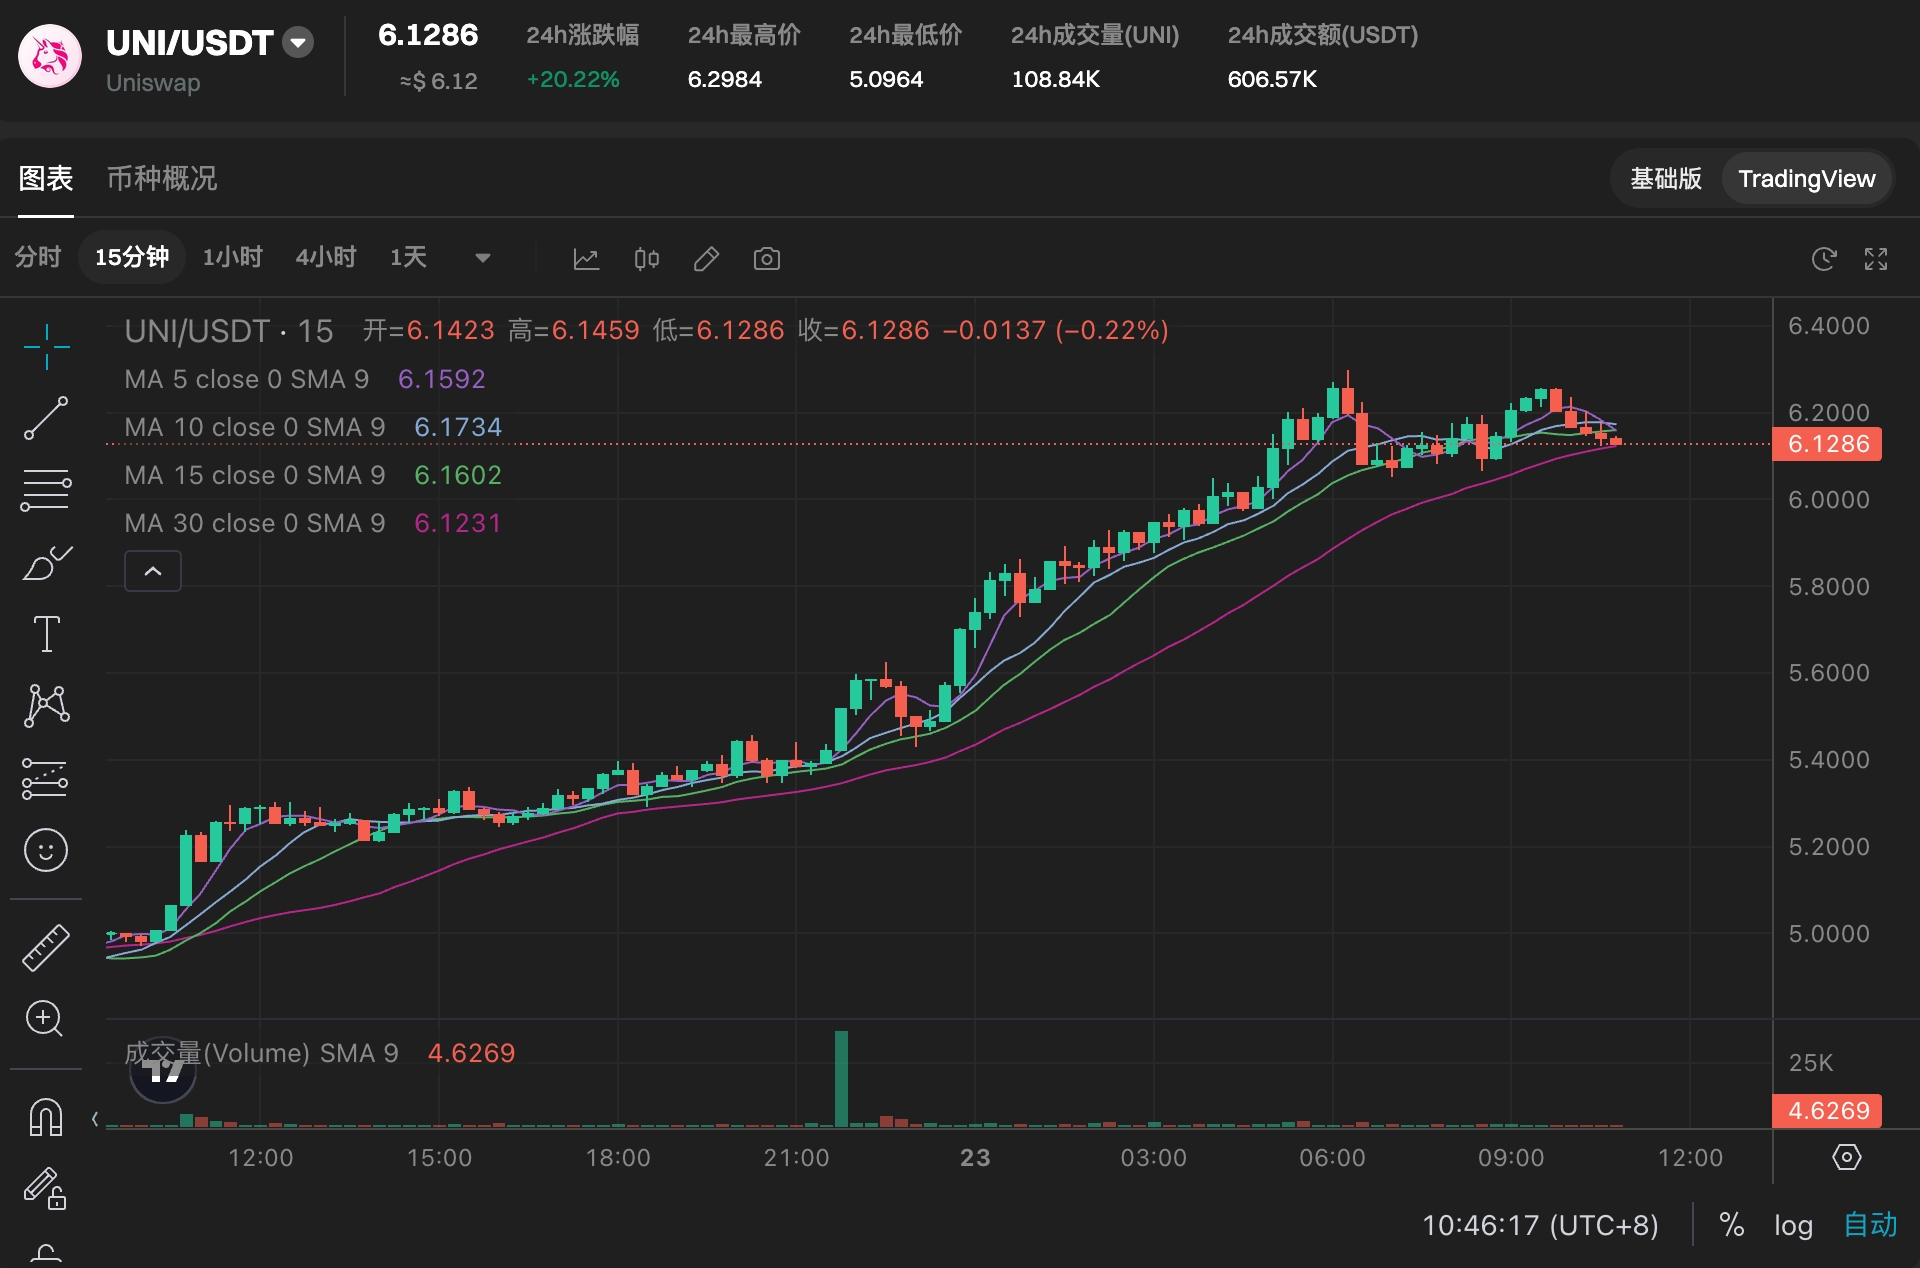Image resolution: width=1920 pixels, height=1268 pixels.
Task: Click the chart refresh icon
Action: click(x=1824, y=259)
